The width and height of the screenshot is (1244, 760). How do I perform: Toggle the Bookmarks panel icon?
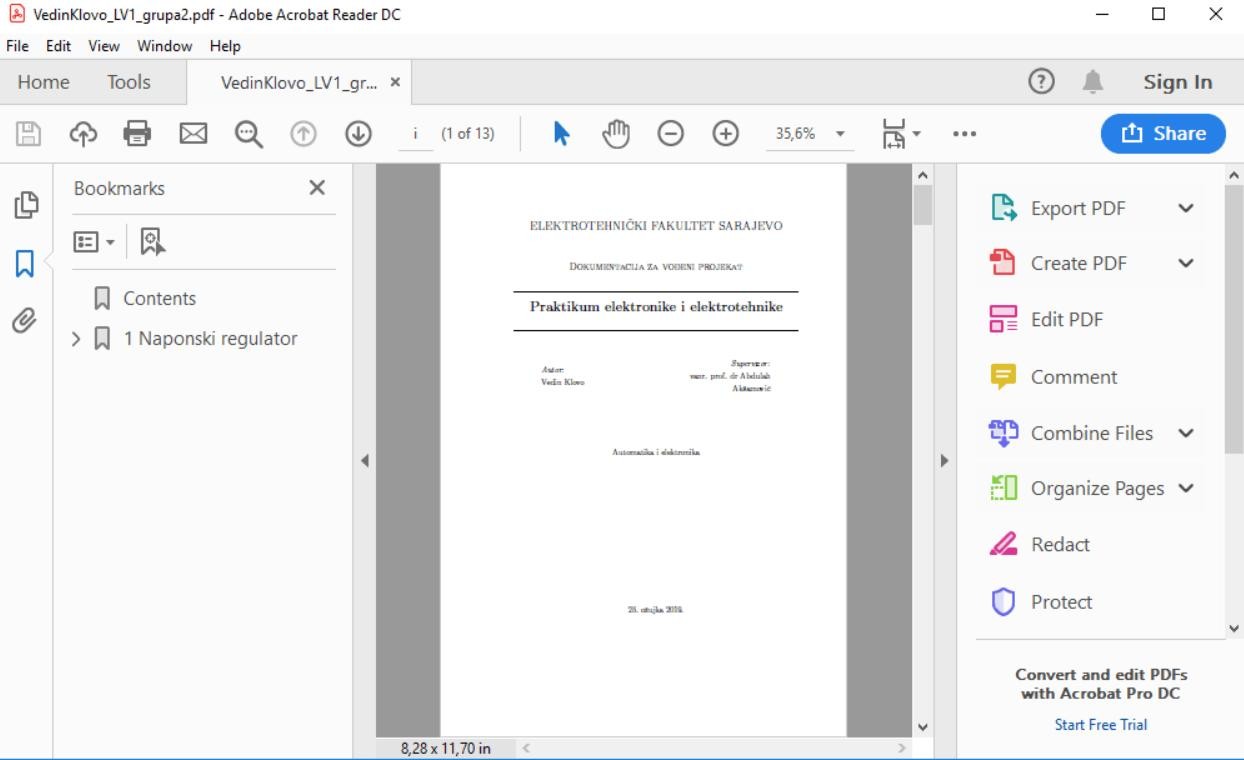click(25, 263)
